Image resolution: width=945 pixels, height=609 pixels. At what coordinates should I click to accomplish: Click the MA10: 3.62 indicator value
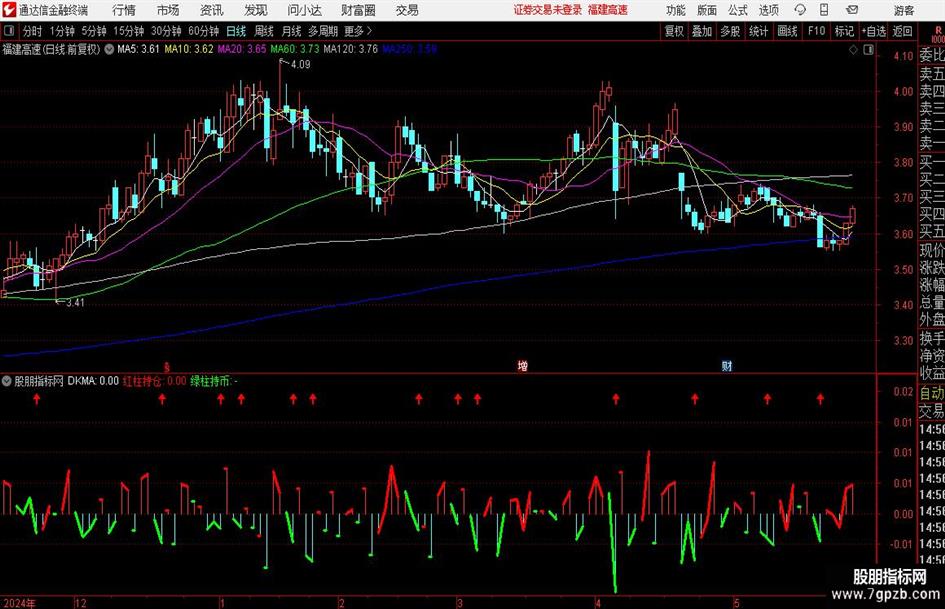tap(189, 49)
